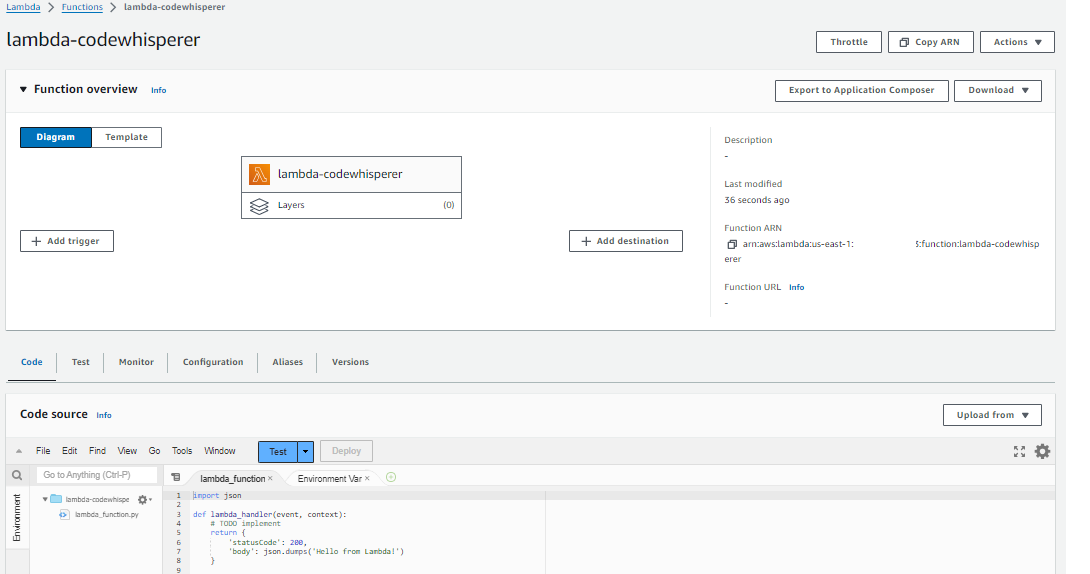Close the Environment Var tab
The width and height of the screenshot is (1090, 574).
coord(367,478)
